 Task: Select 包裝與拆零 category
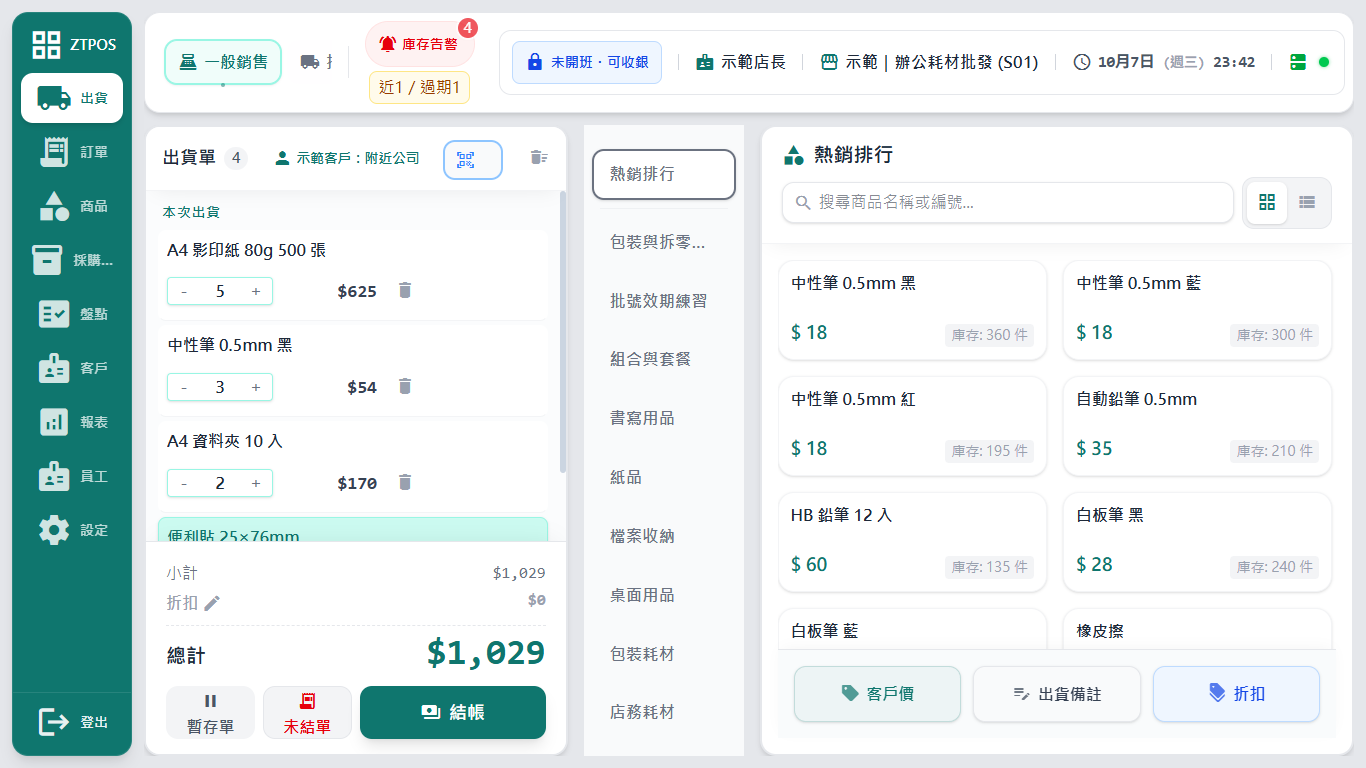(664, 242)
